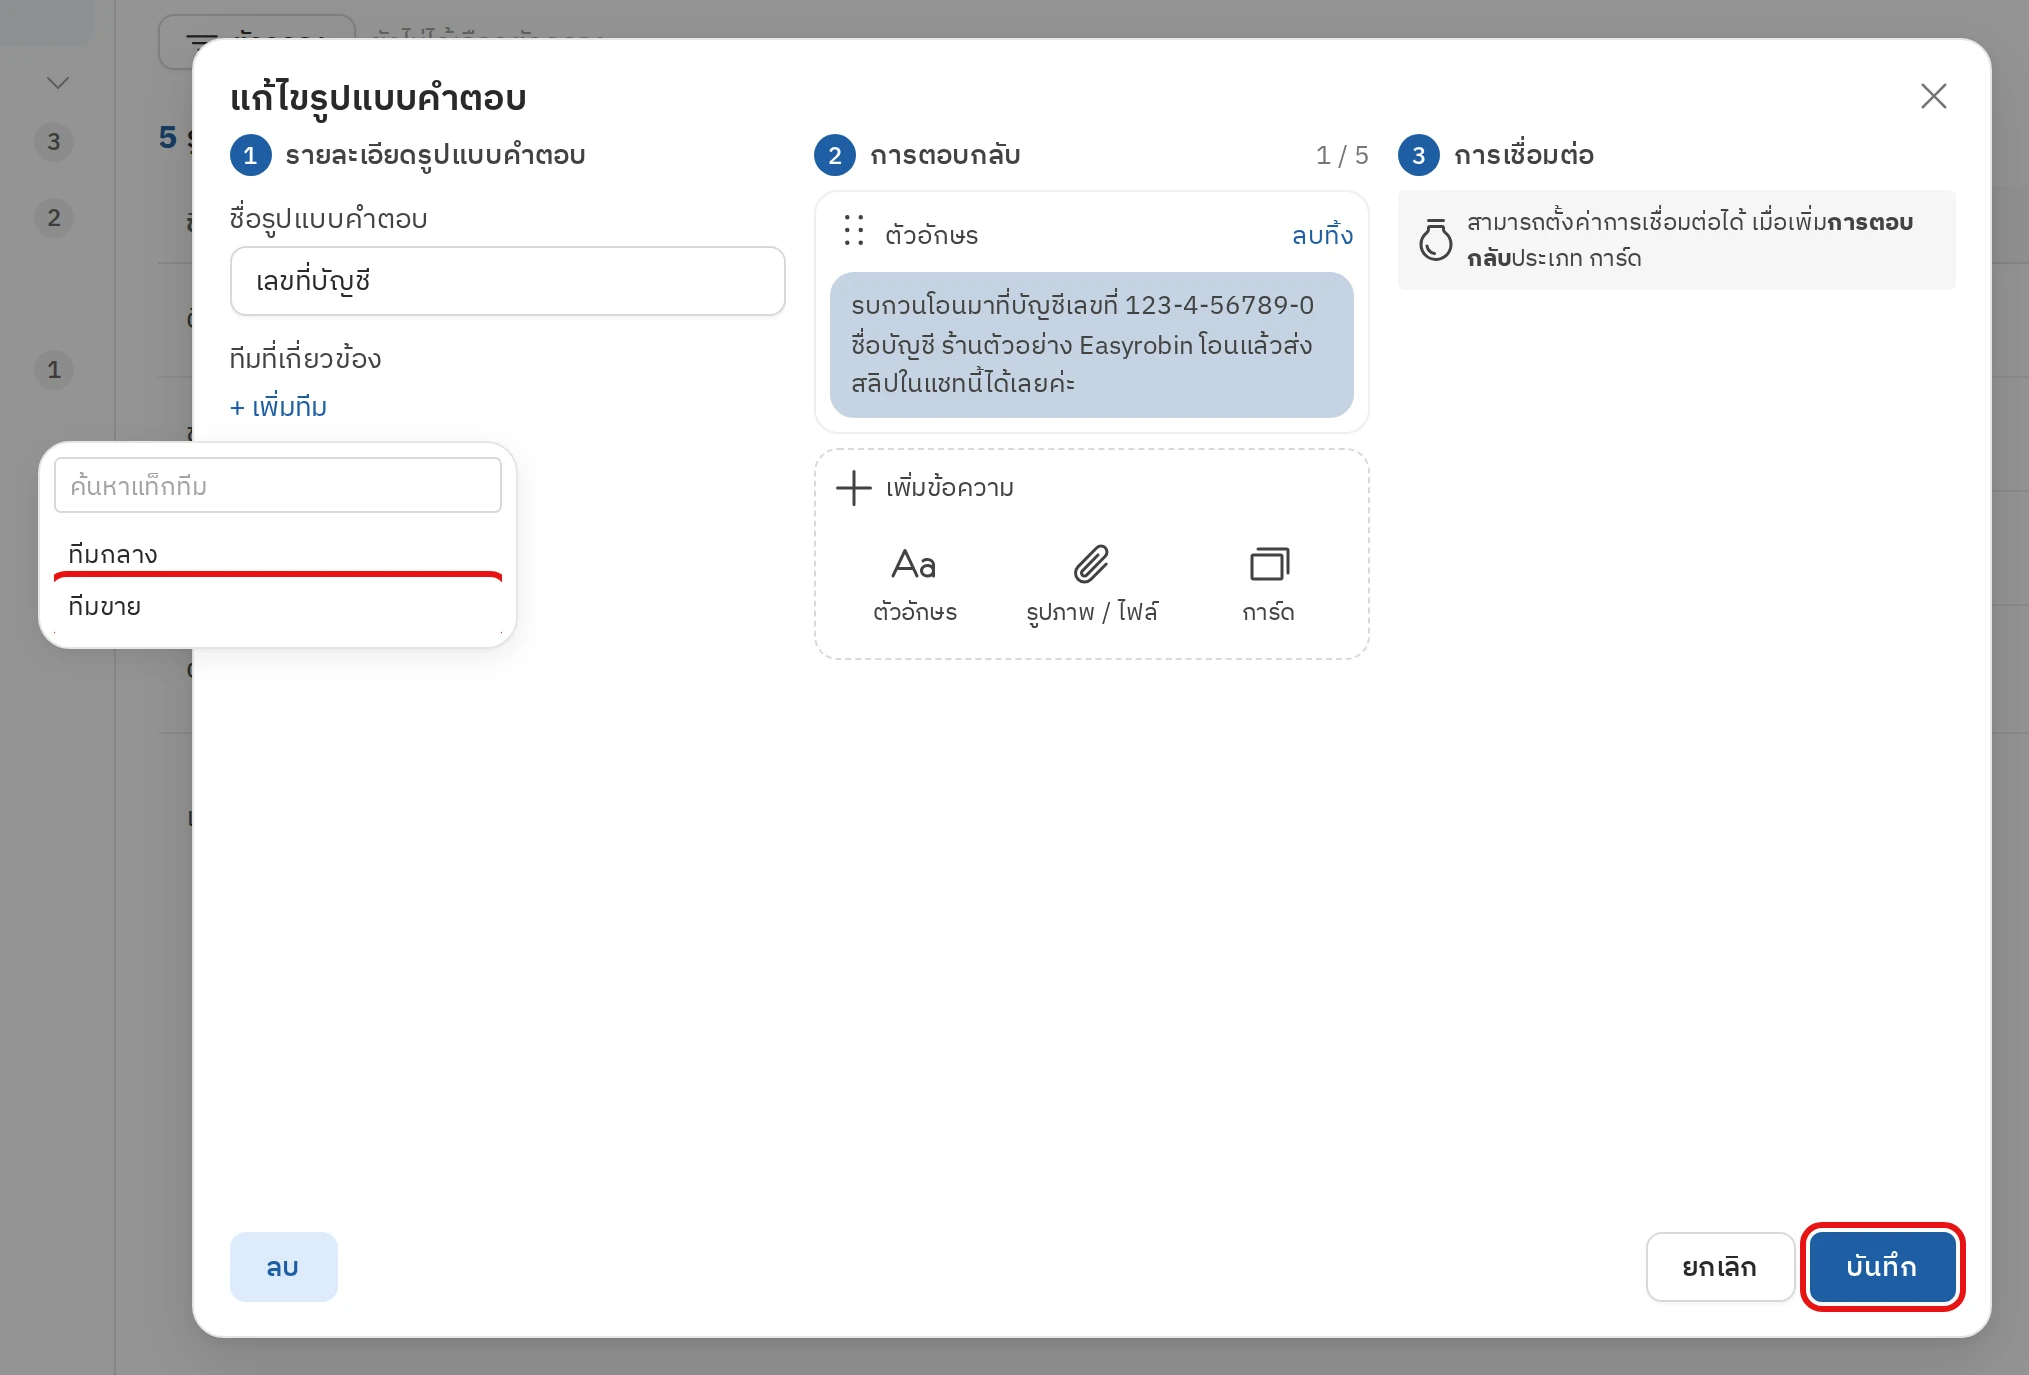Click the ลบ delete button
Screen dimensions: 2029x1375
tap(283, 1267)
